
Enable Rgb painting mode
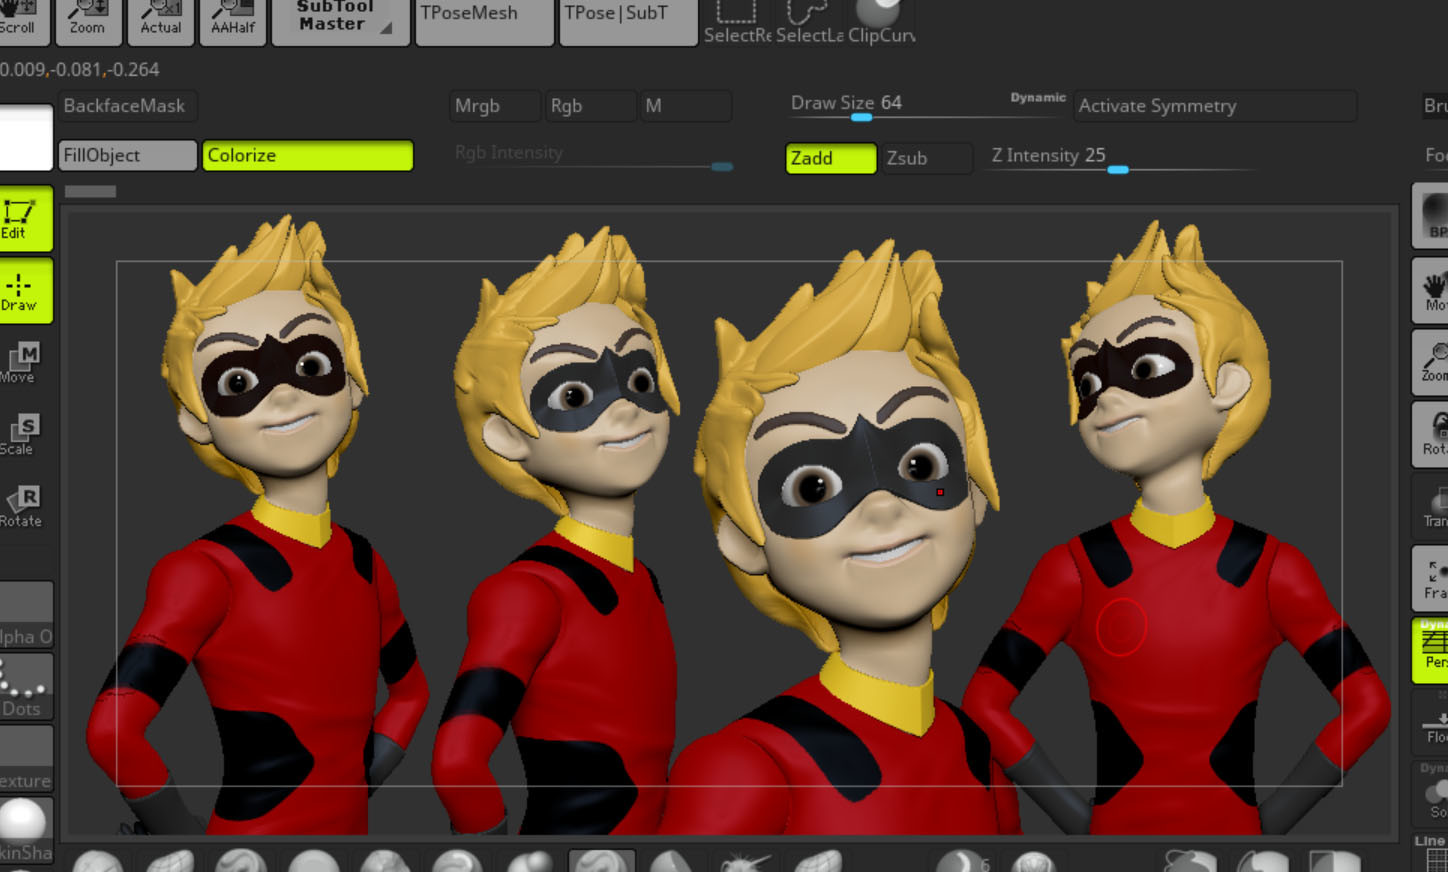[590, 106]
